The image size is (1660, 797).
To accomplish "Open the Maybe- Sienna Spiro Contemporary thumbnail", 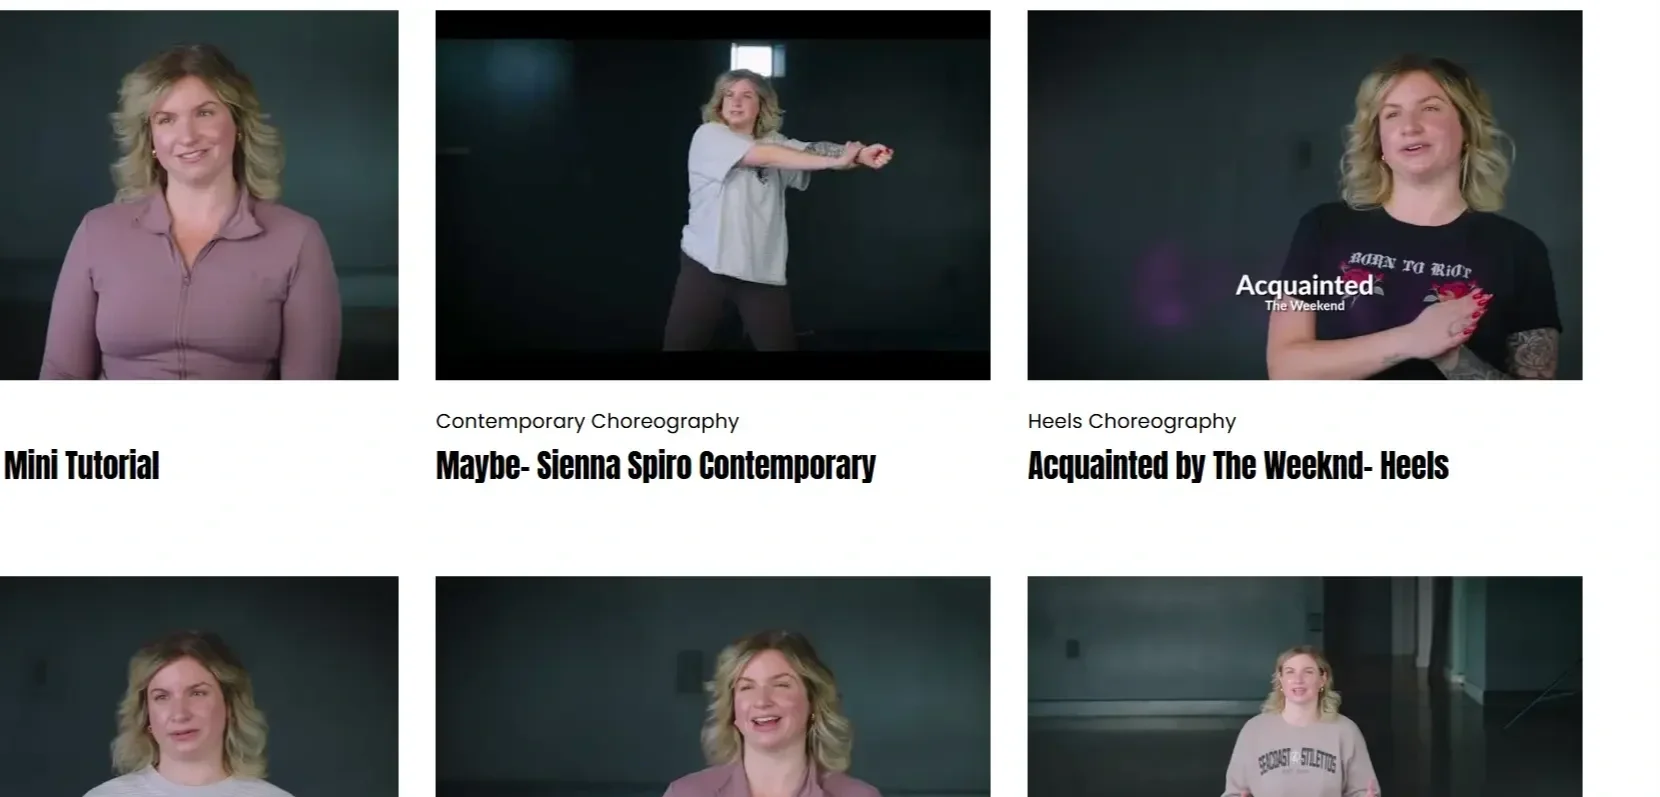I will point(713,195).
